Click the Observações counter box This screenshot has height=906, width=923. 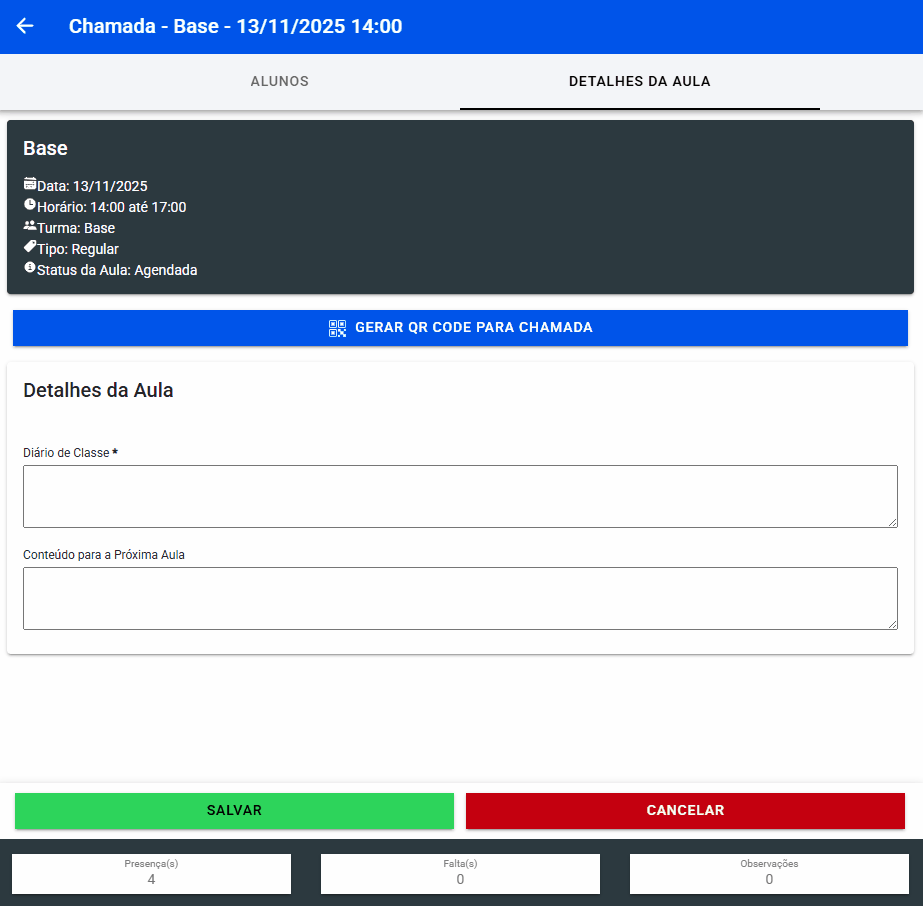769,873
